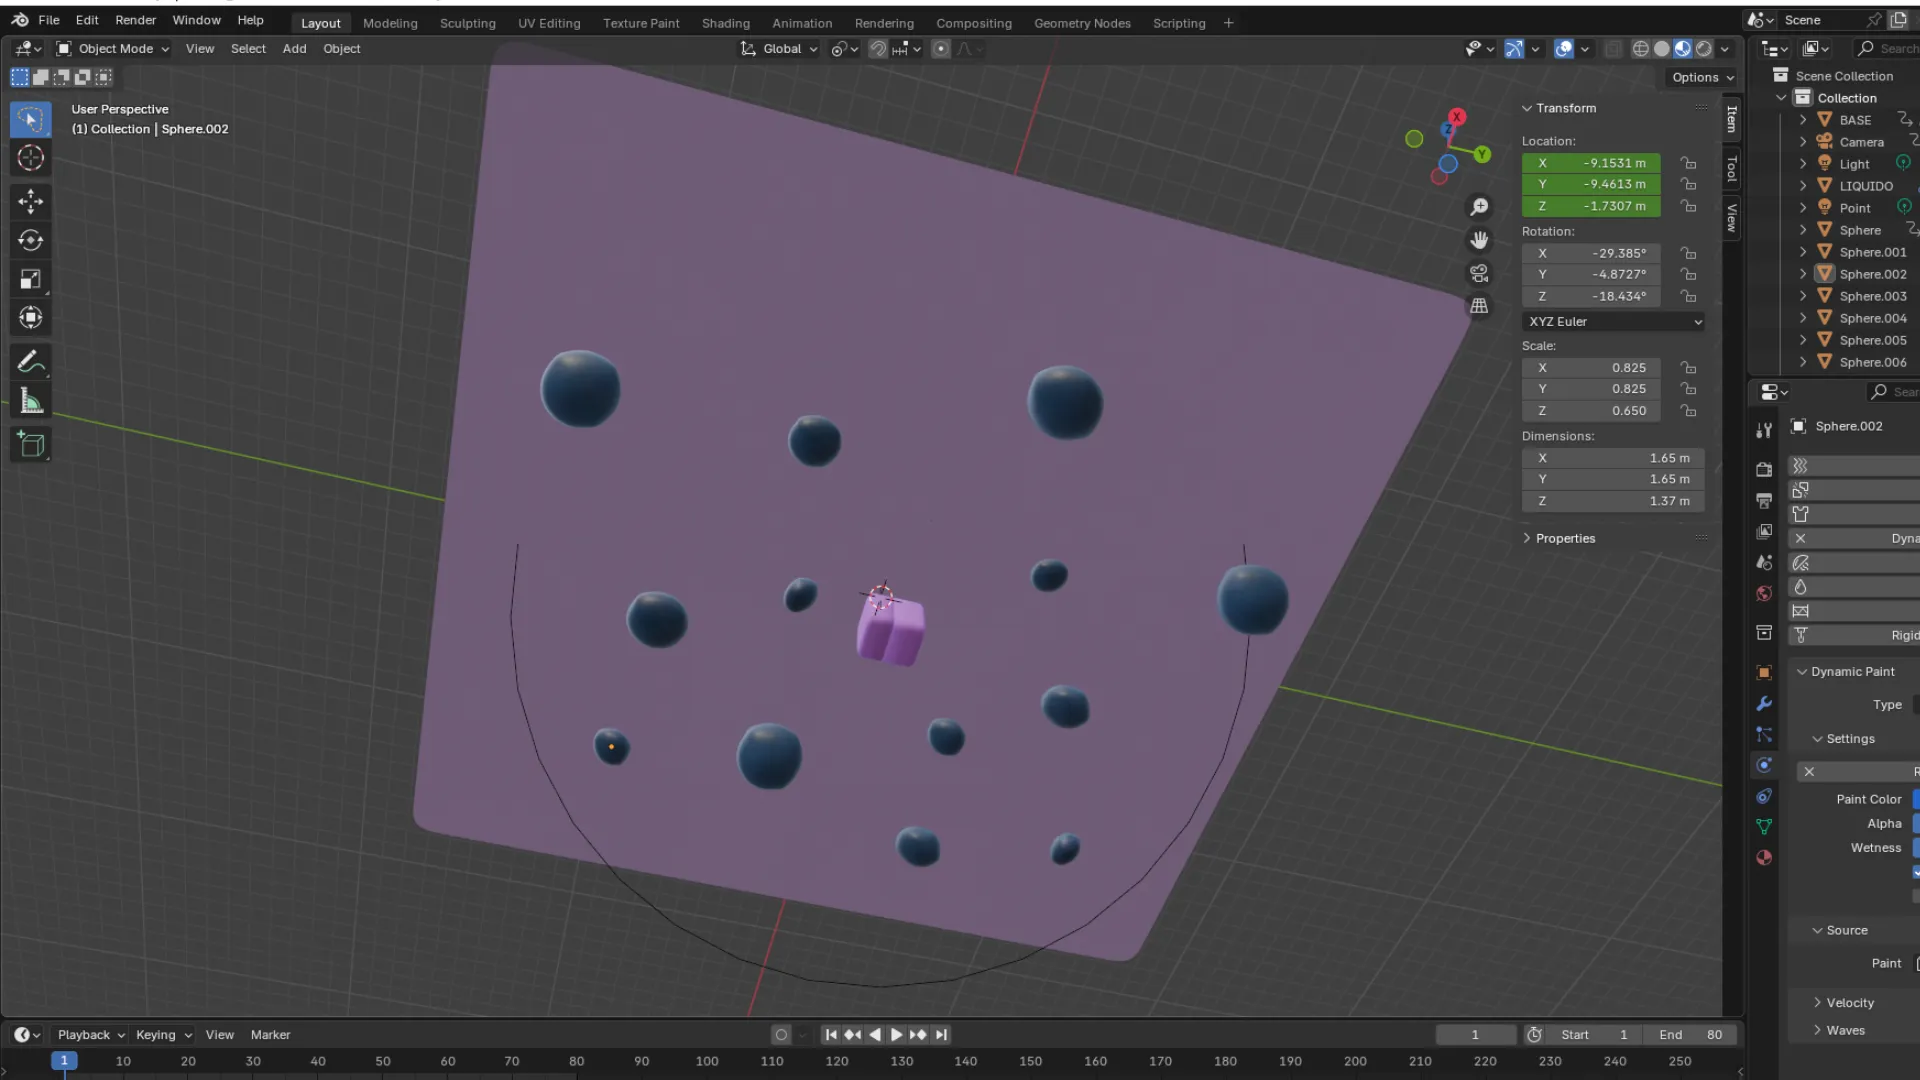Viewport: 1920px width, 1080px height.
Task: Select the Rotate tool
Action: pyautogui.click(x=30, y=240)
